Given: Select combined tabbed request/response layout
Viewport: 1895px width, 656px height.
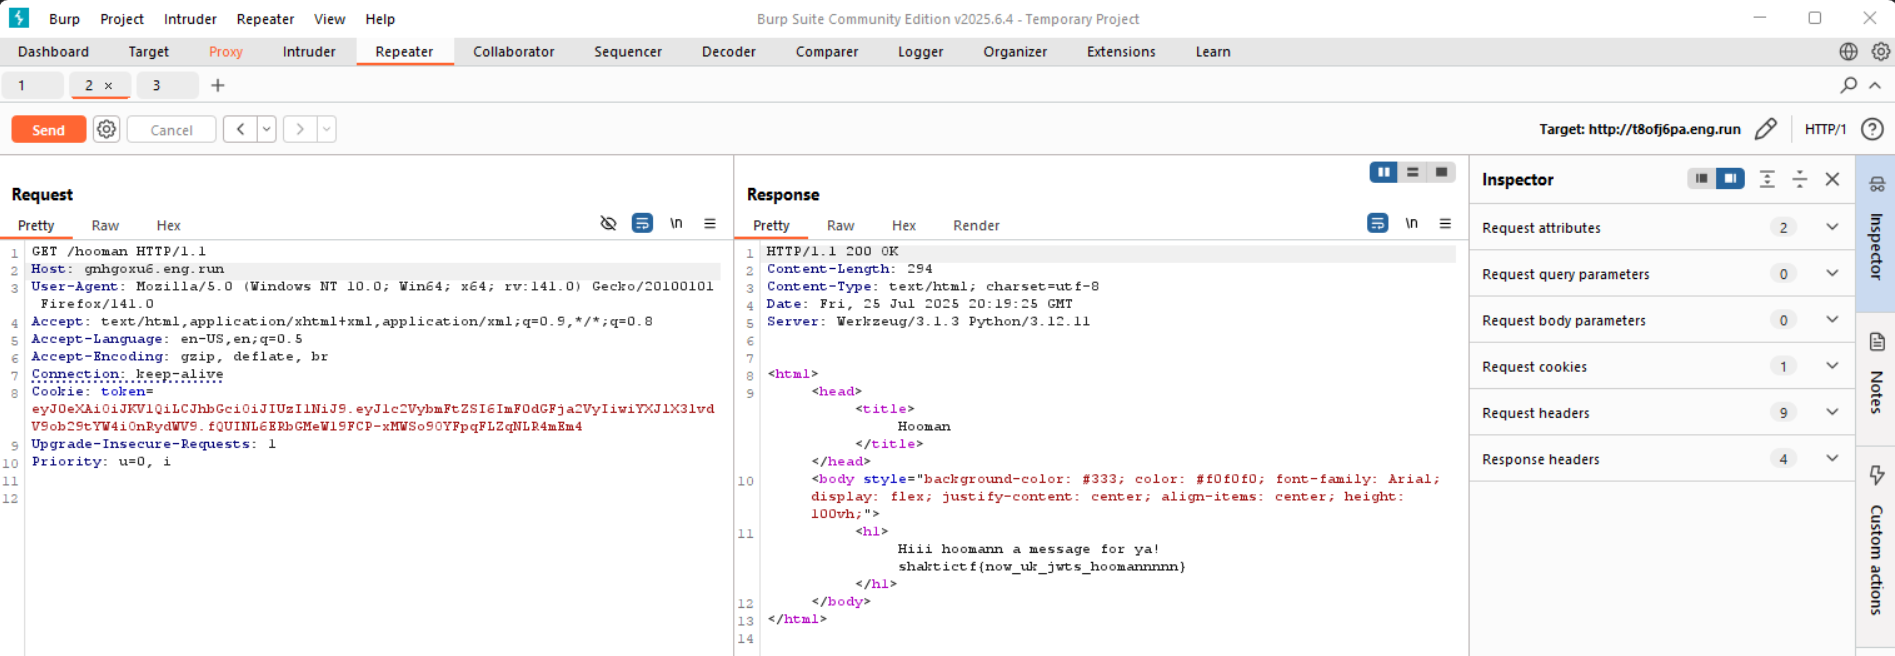Looking at the screenshot, I should [1441, 172].
